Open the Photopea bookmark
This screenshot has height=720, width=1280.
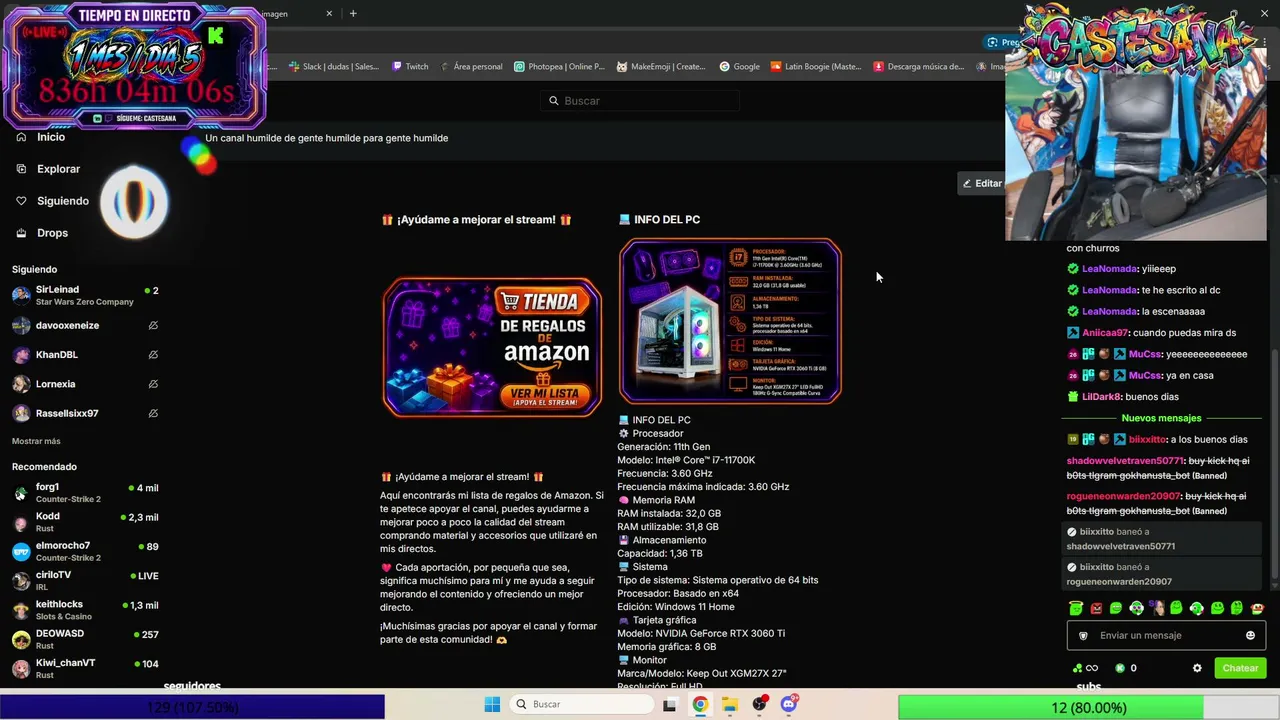pos(559,67)
